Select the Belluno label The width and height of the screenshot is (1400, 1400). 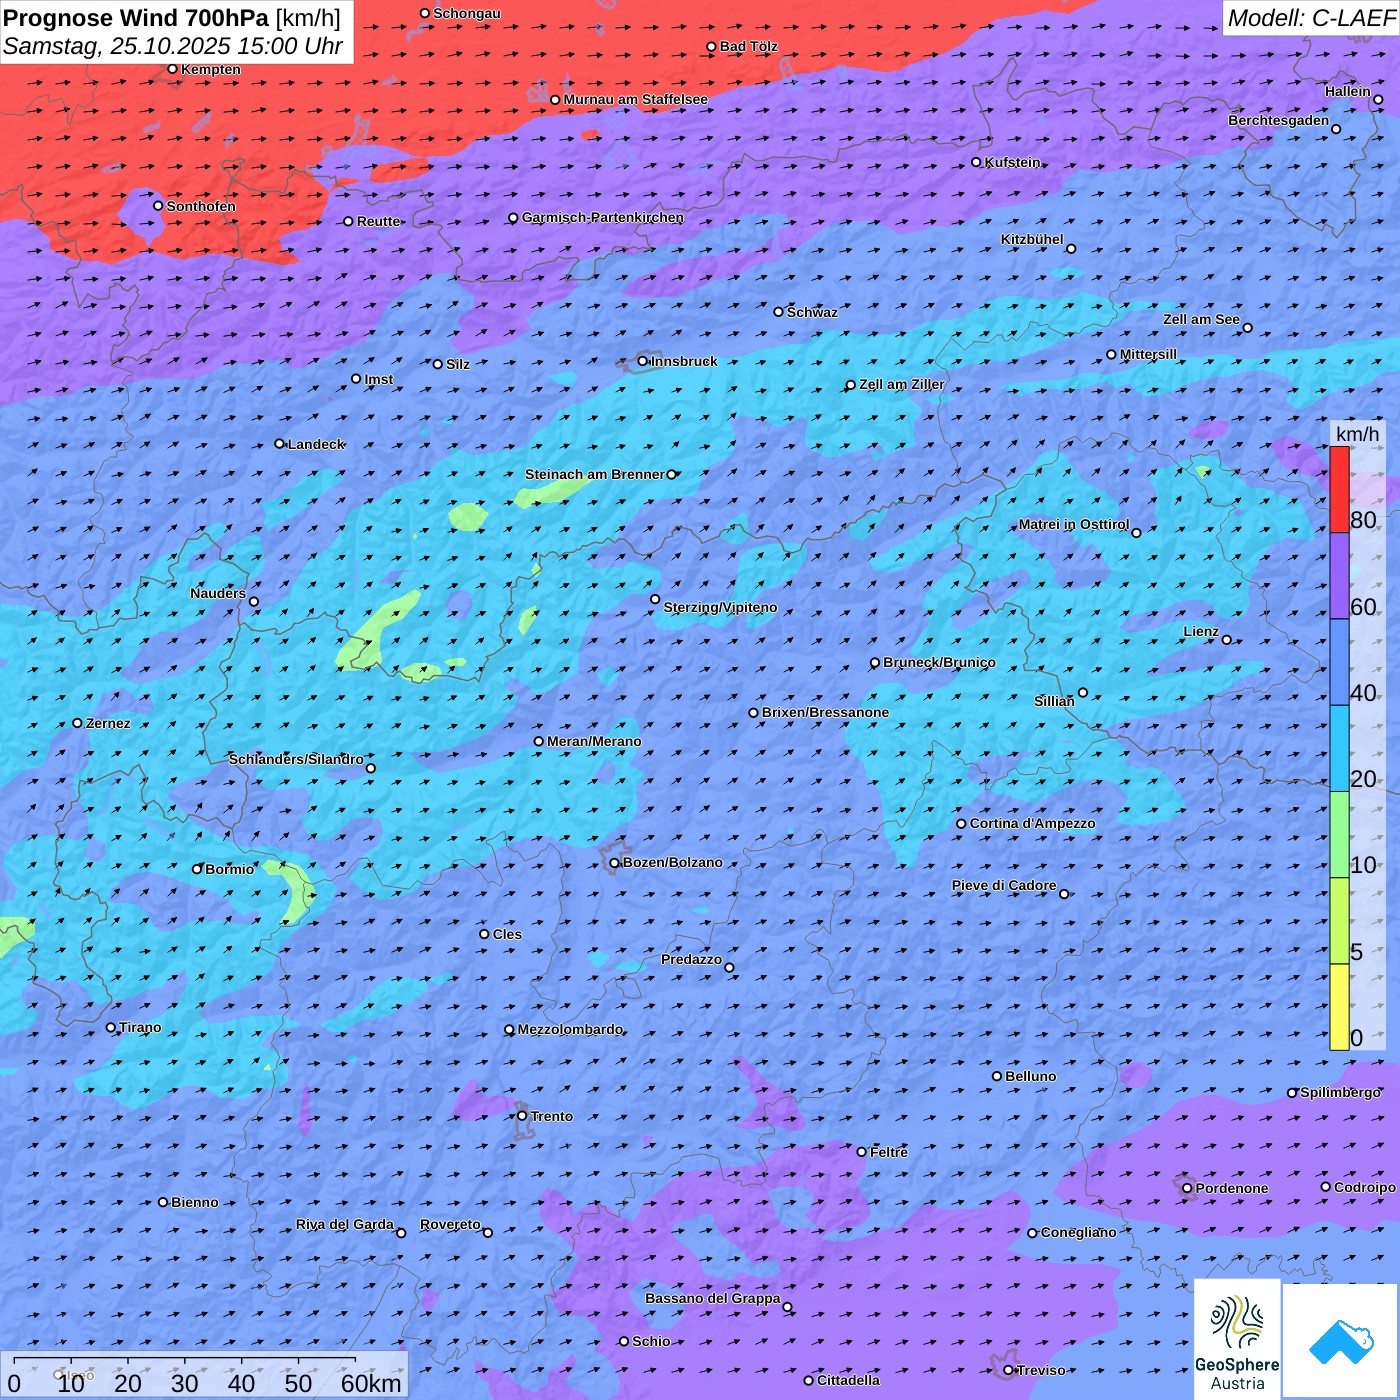(1031, 1076)
